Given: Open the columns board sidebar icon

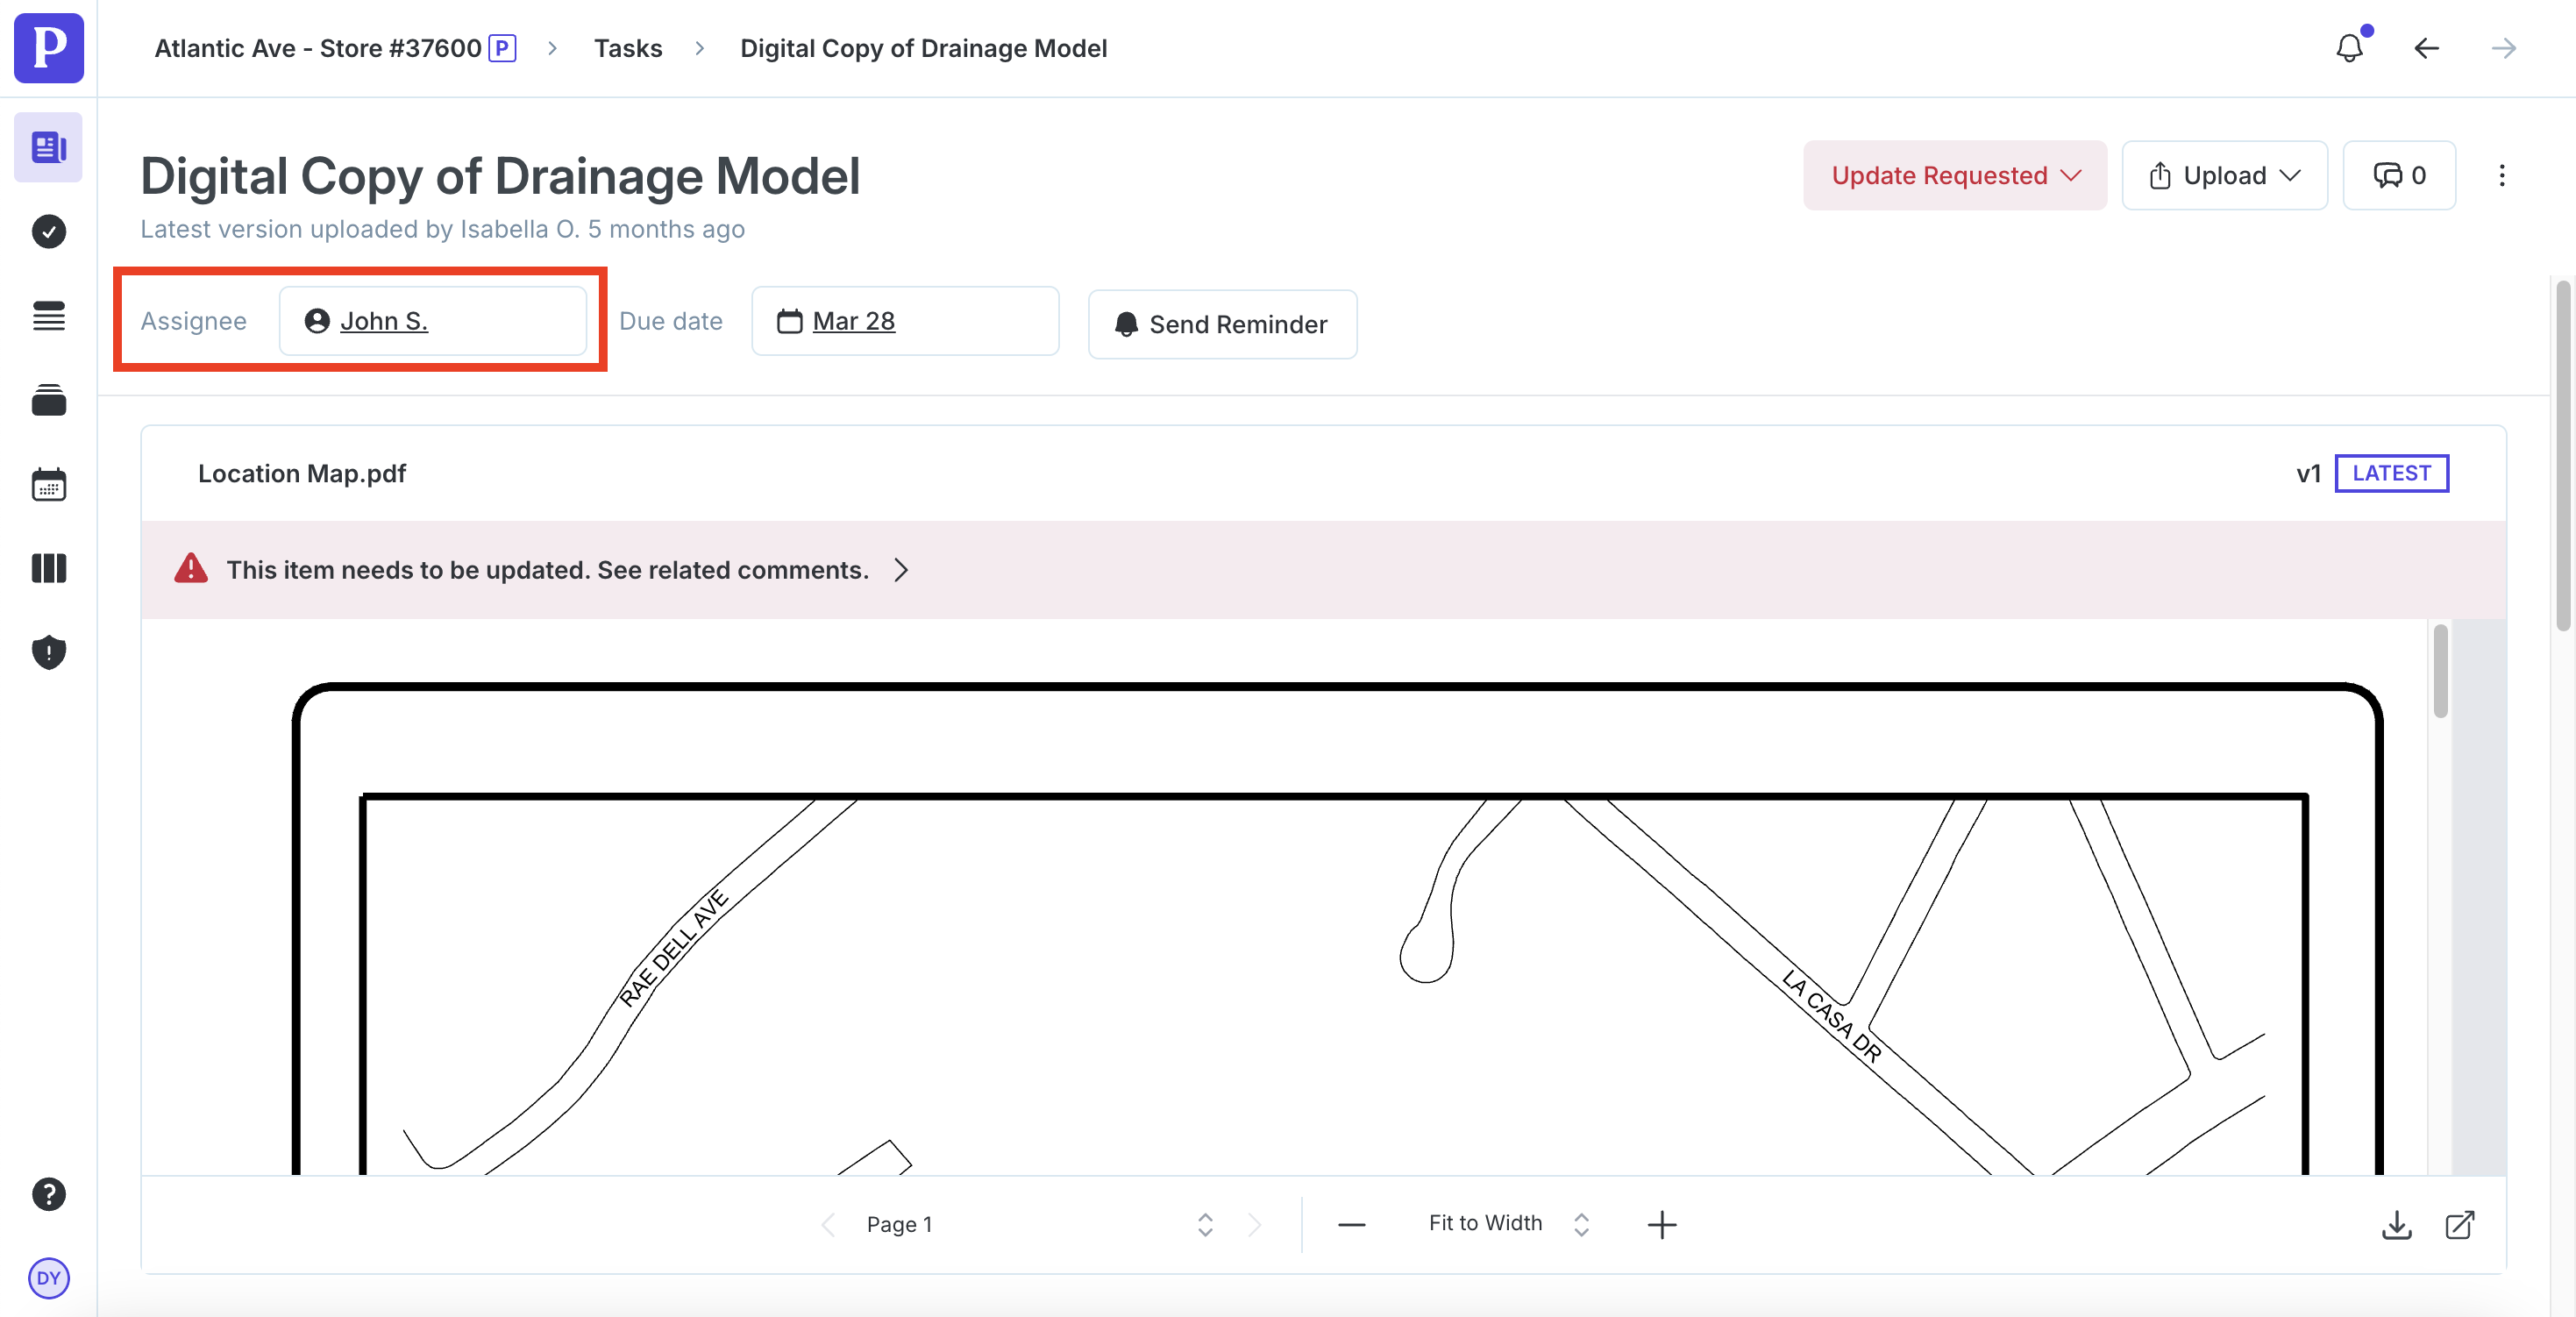Looking at the screenshot, I should (x=48, y=568).
